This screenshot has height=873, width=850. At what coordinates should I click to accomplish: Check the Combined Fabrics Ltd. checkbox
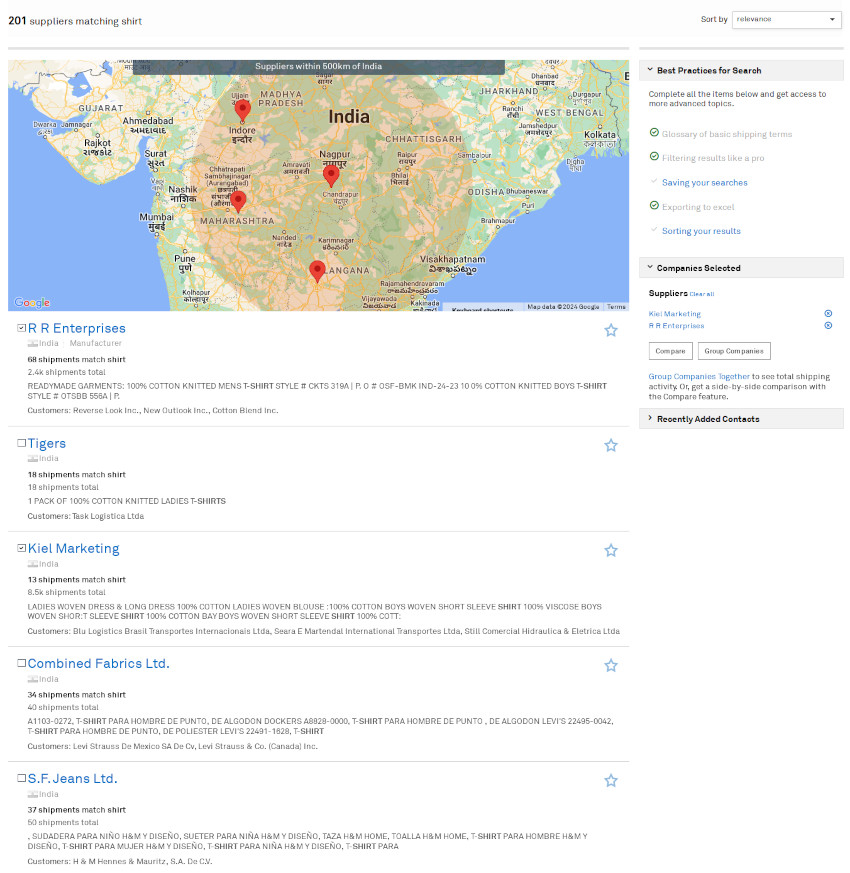point(21,662)
